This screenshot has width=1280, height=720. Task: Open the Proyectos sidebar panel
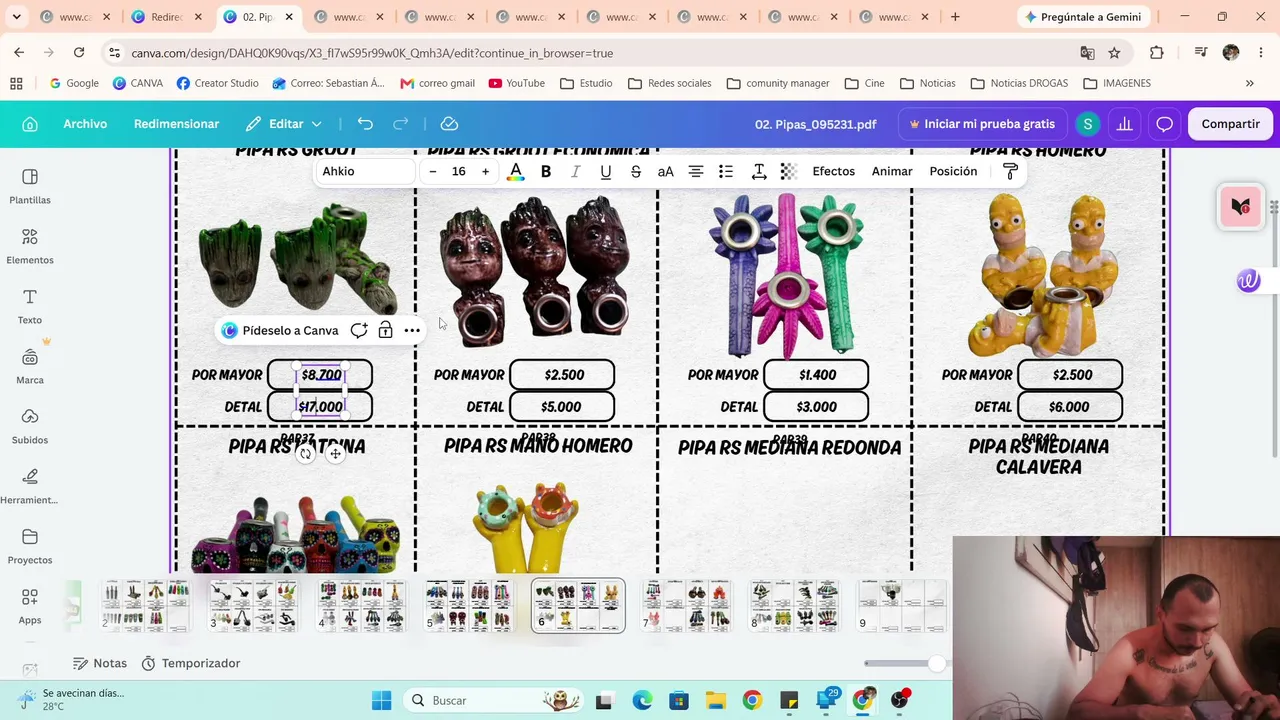click(x=30, y=546)
